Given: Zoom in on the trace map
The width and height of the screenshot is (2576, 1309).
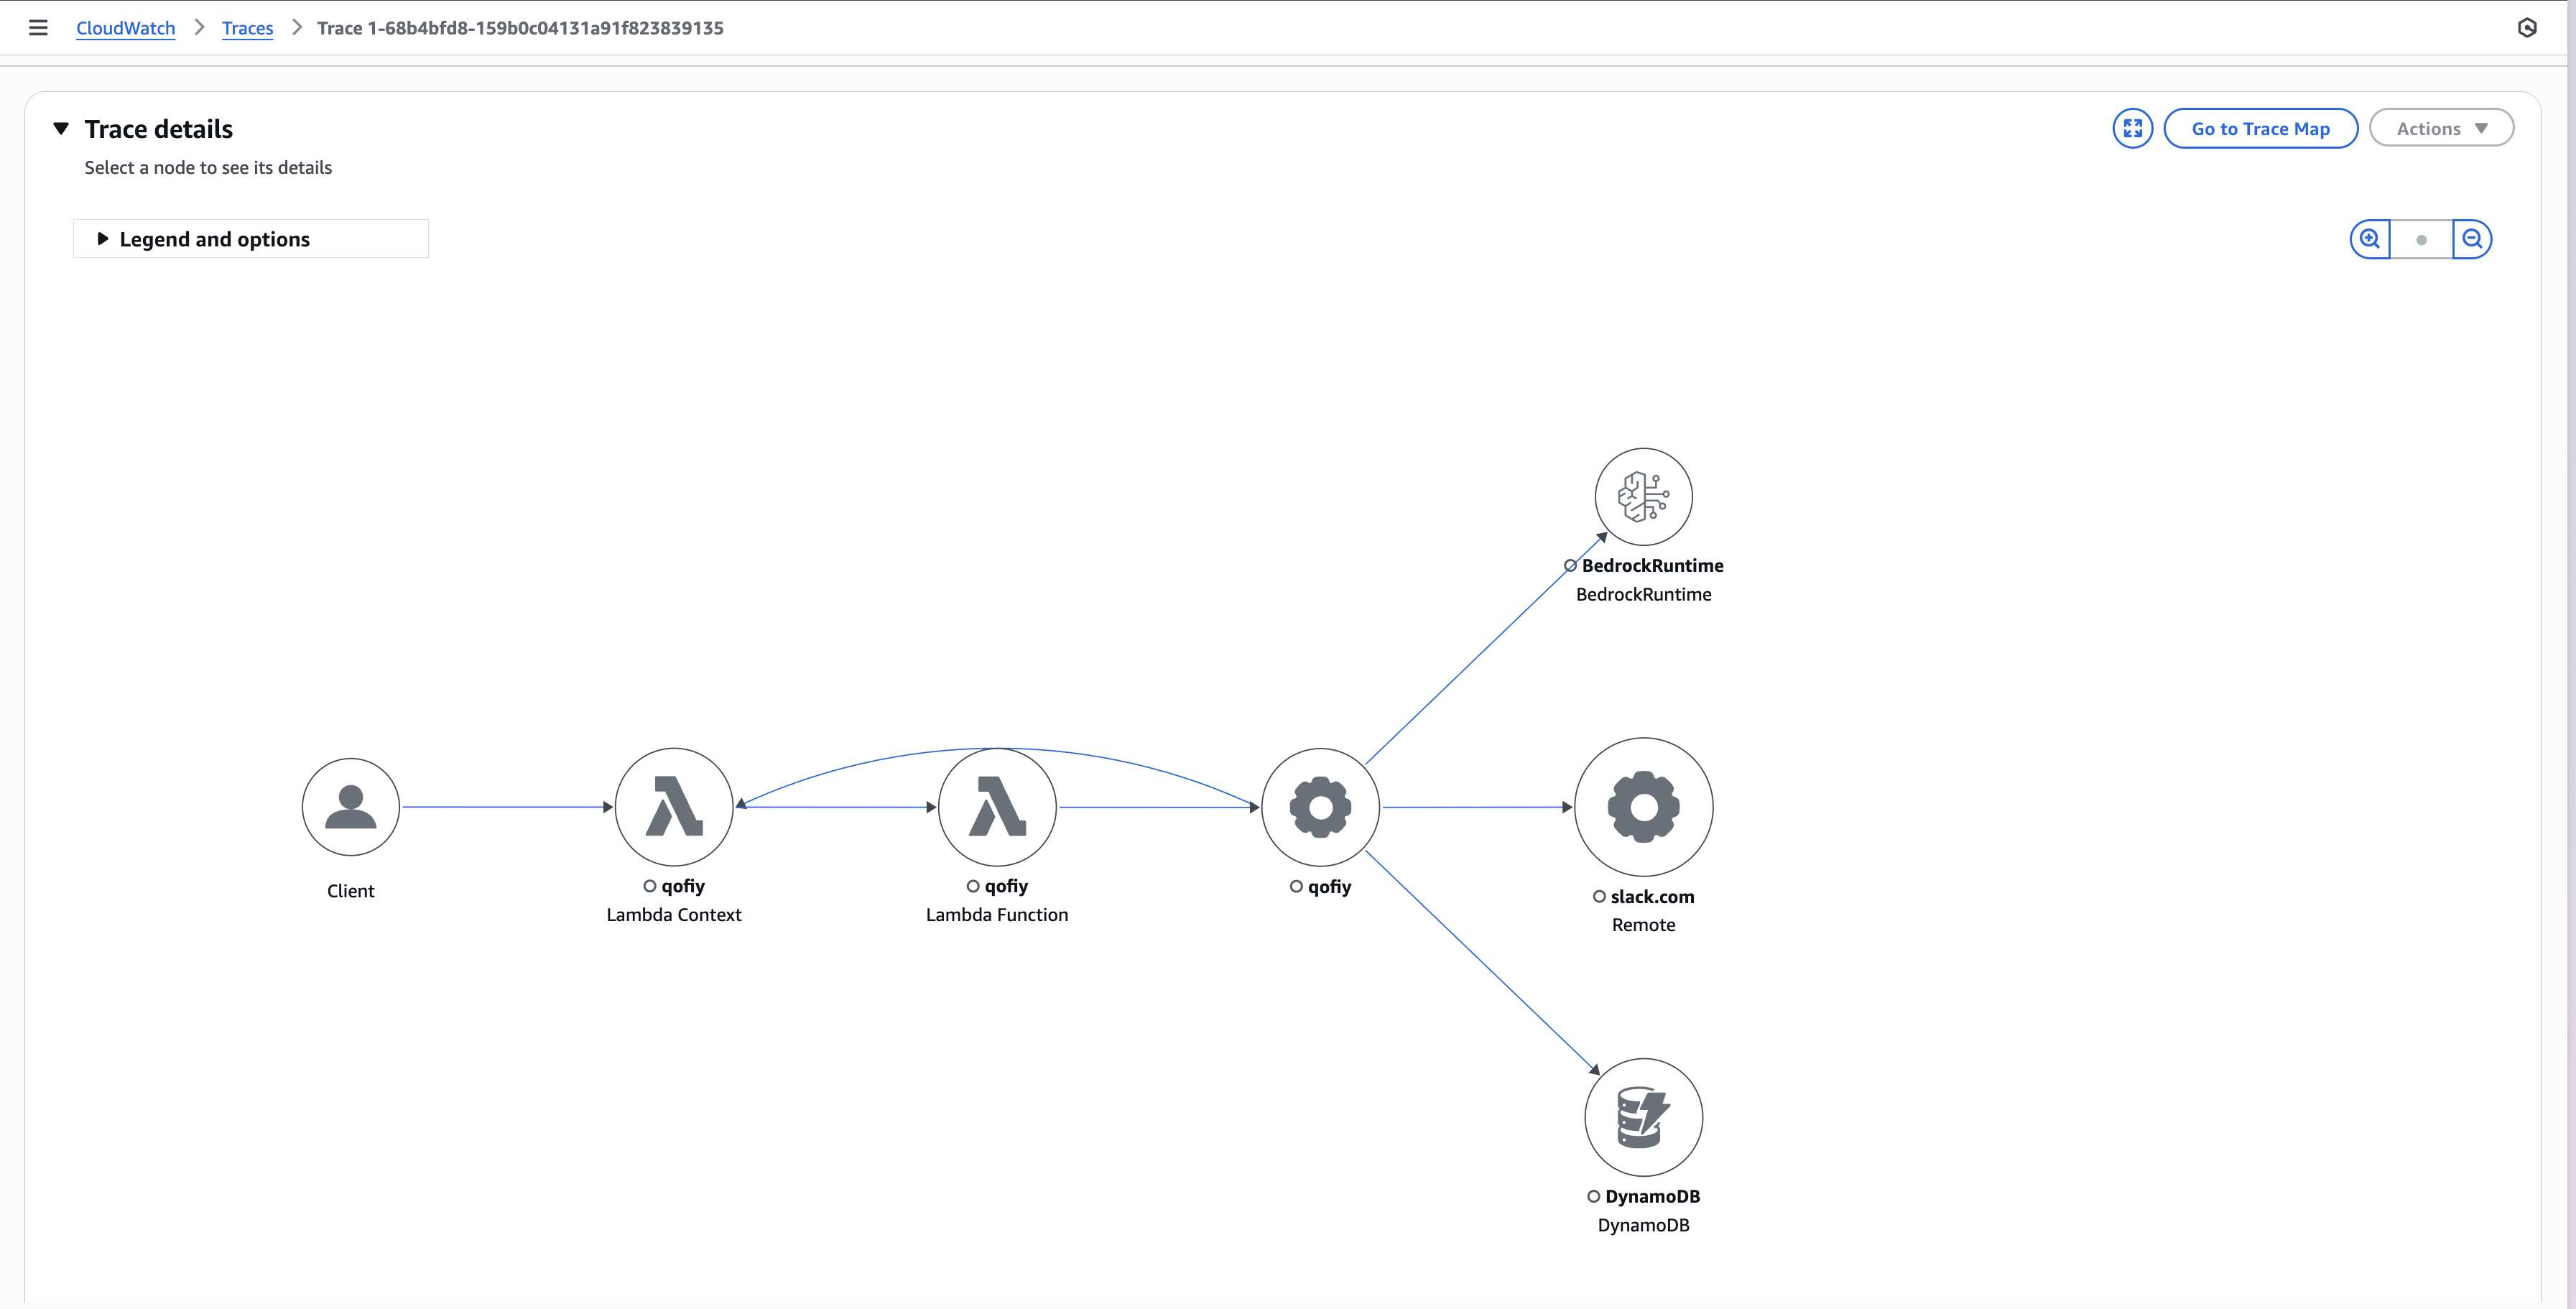Looking at the screenshot, I should click(2369, 239).
